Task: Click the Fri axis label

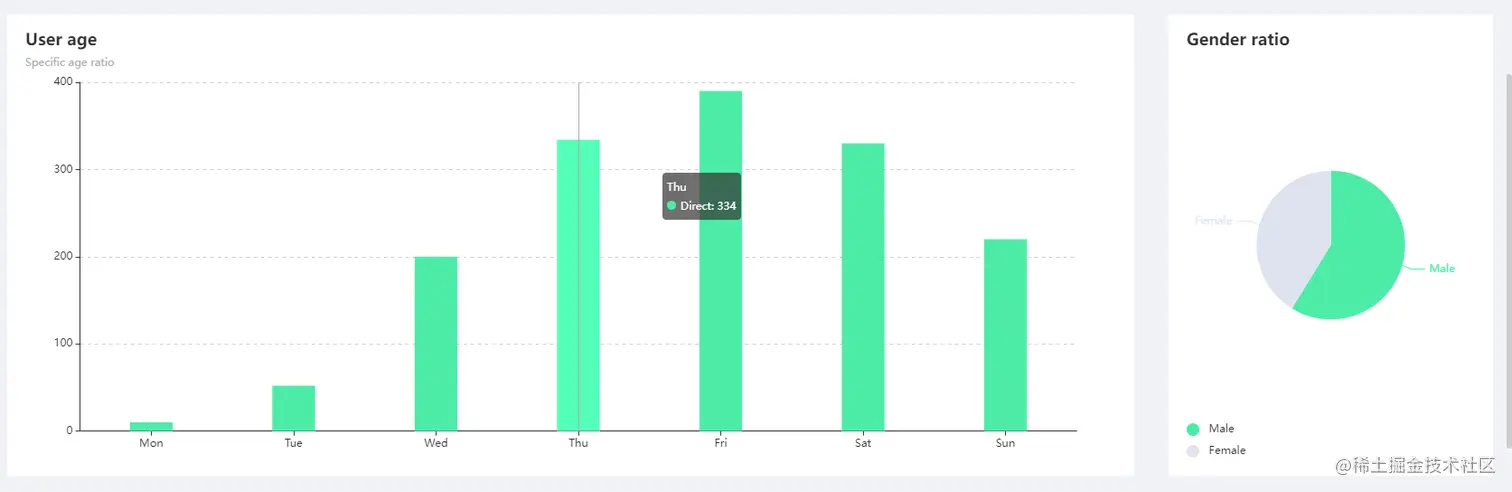Action: [720, 443]
